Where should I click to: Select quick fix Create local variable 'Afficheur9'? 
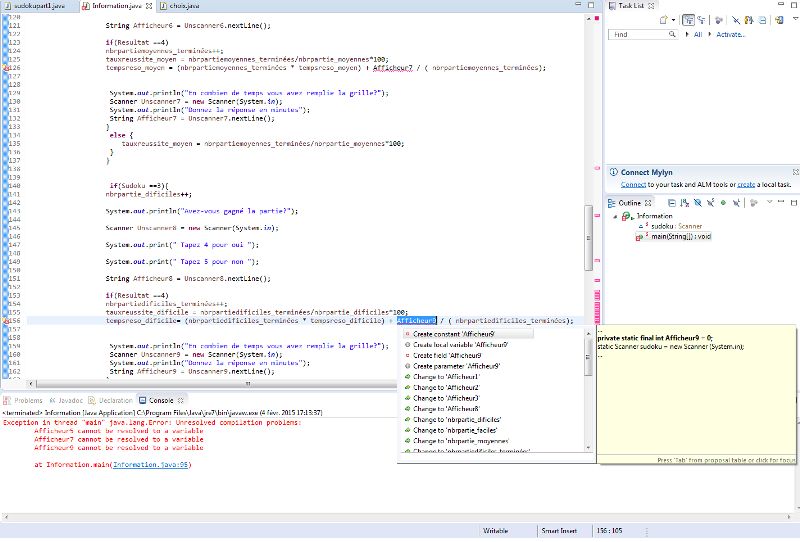click(x=460, y=344)
